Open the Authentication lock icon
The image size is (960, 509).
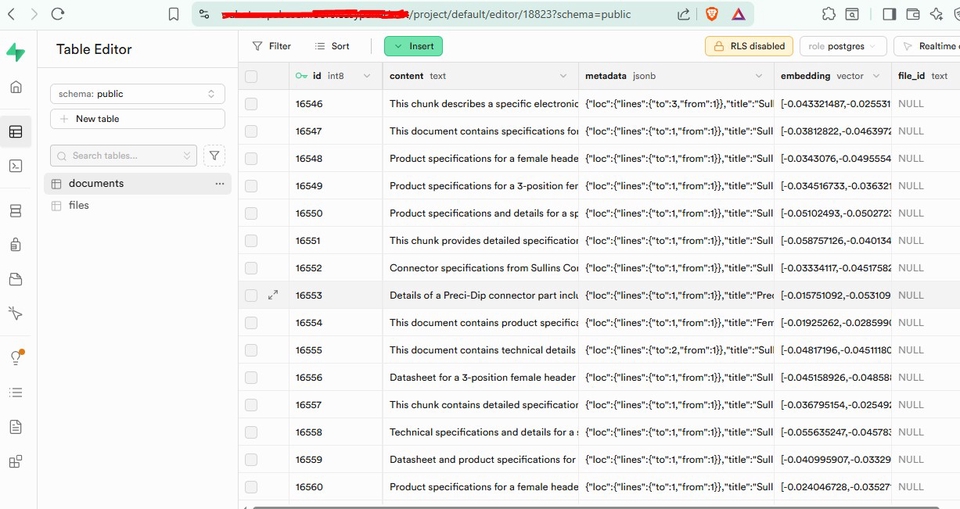coord(16,245)
